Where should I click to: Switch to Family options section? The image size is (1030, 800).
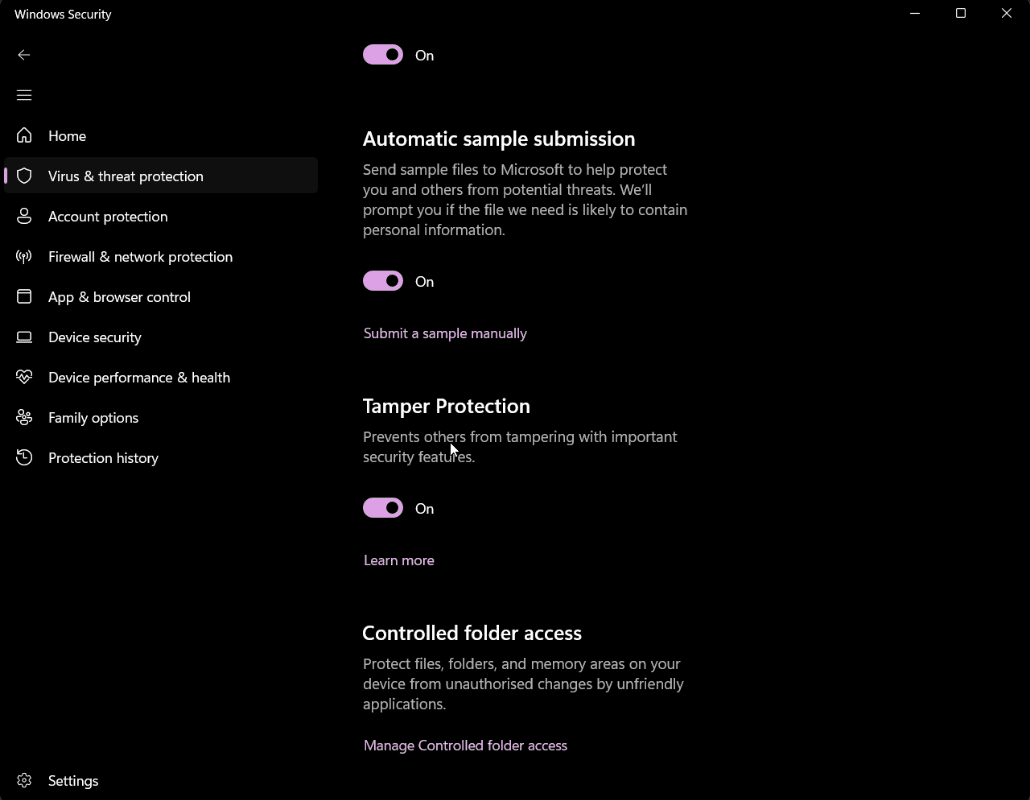[x=93, y=417]
